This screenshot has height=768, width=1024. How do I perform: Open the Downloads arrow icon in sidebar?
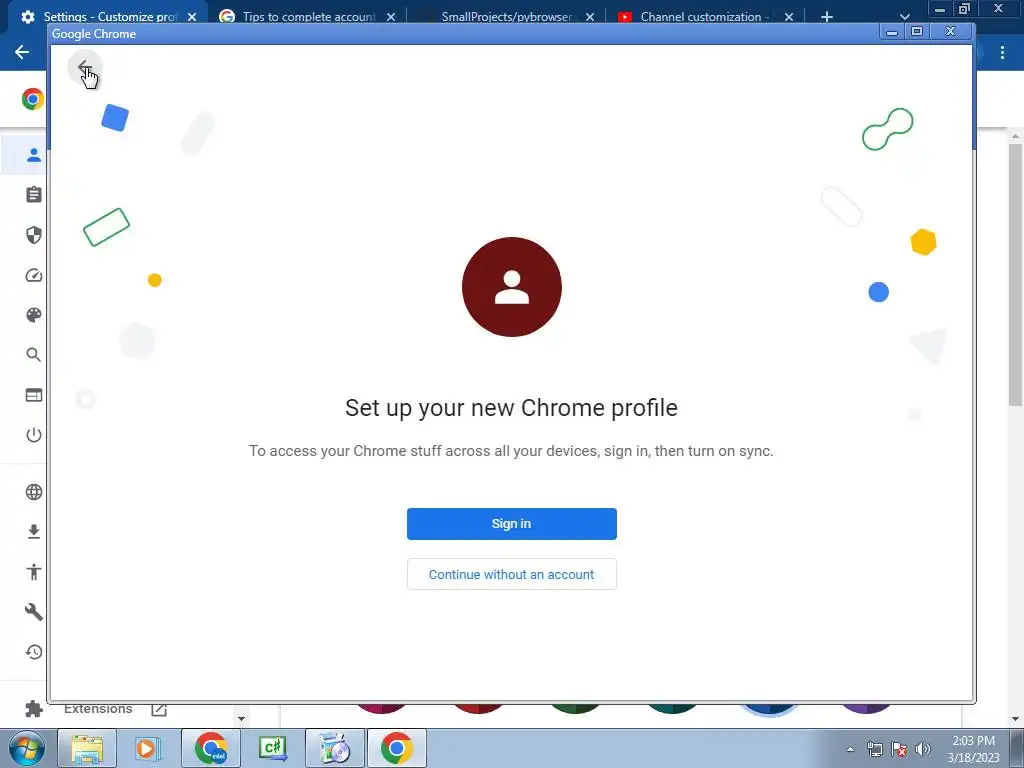pos(33,532)
